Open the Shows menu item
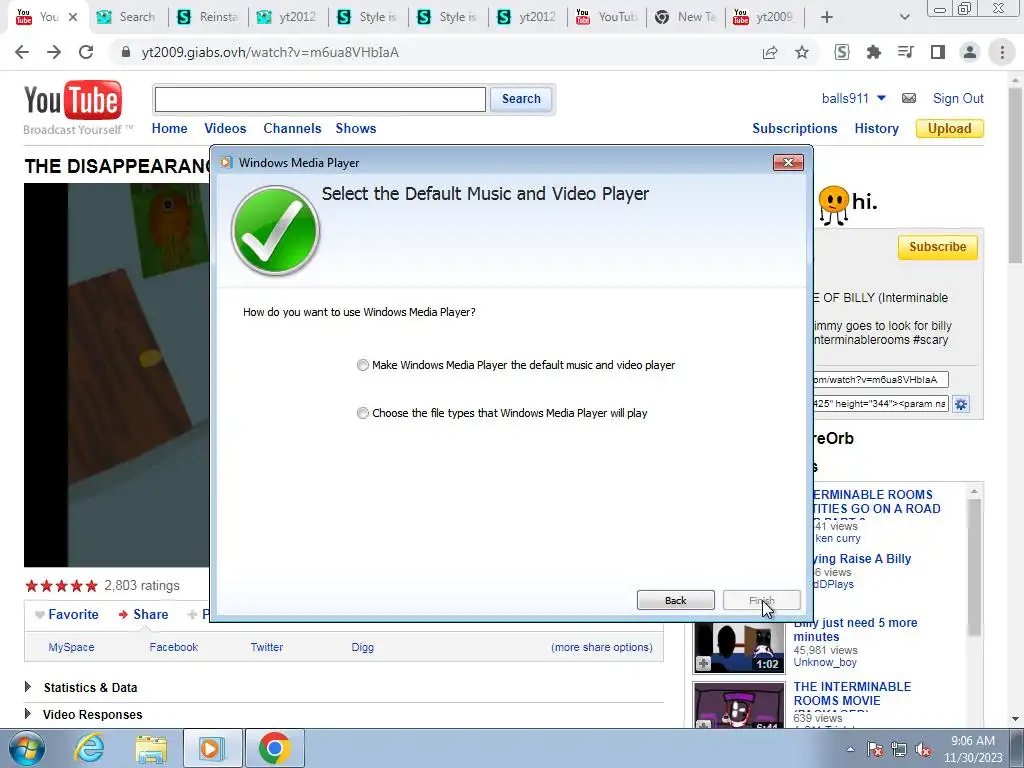 click(x=356, y=129)
